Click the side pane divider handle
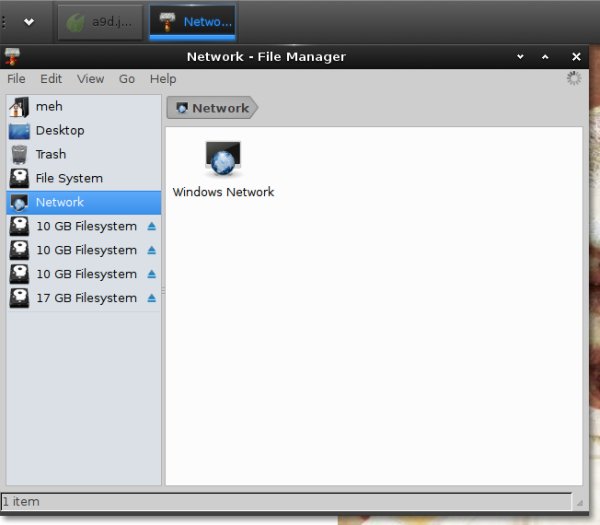This screenshot has height=525, width=600. (163, 290)
